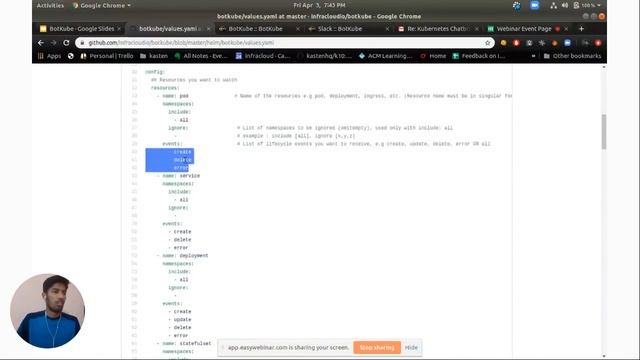Viewport: 640px width, 360px height.
Task: Open the volume icon in system panel
Action: point(565,5)
